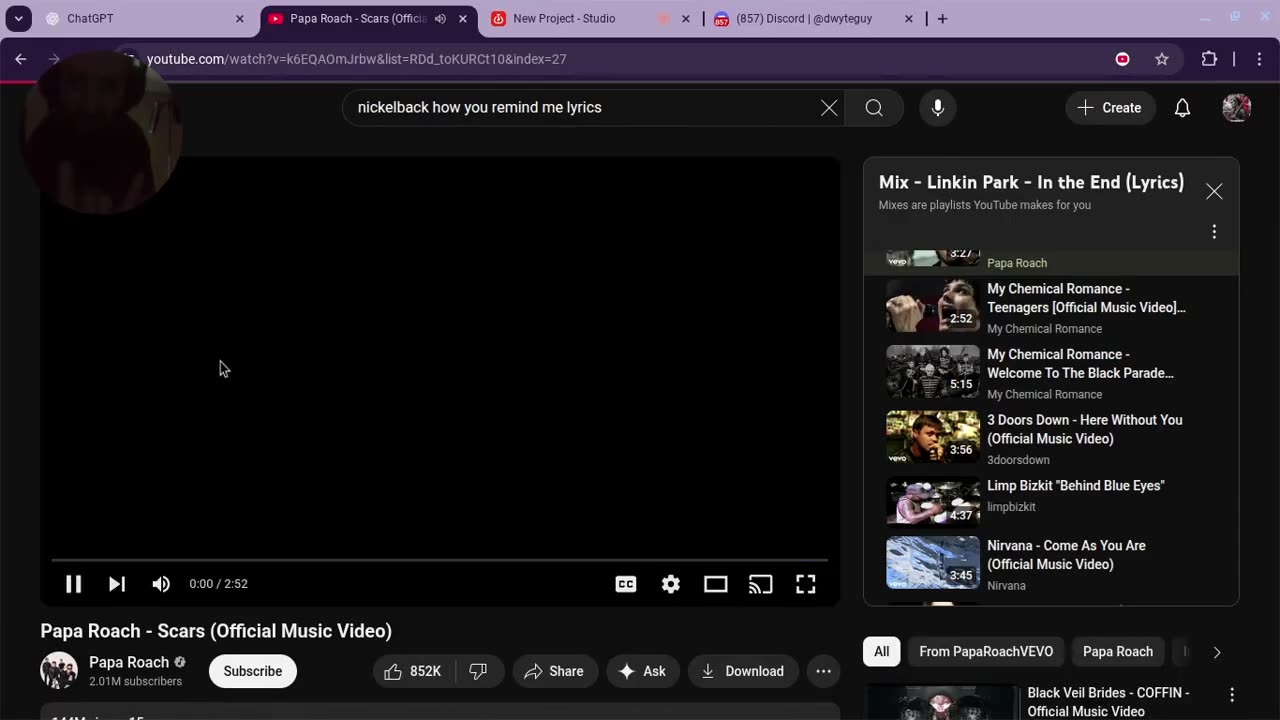Close the Discord tab
Screen dimensions: 1280x720
pos(909,19)
